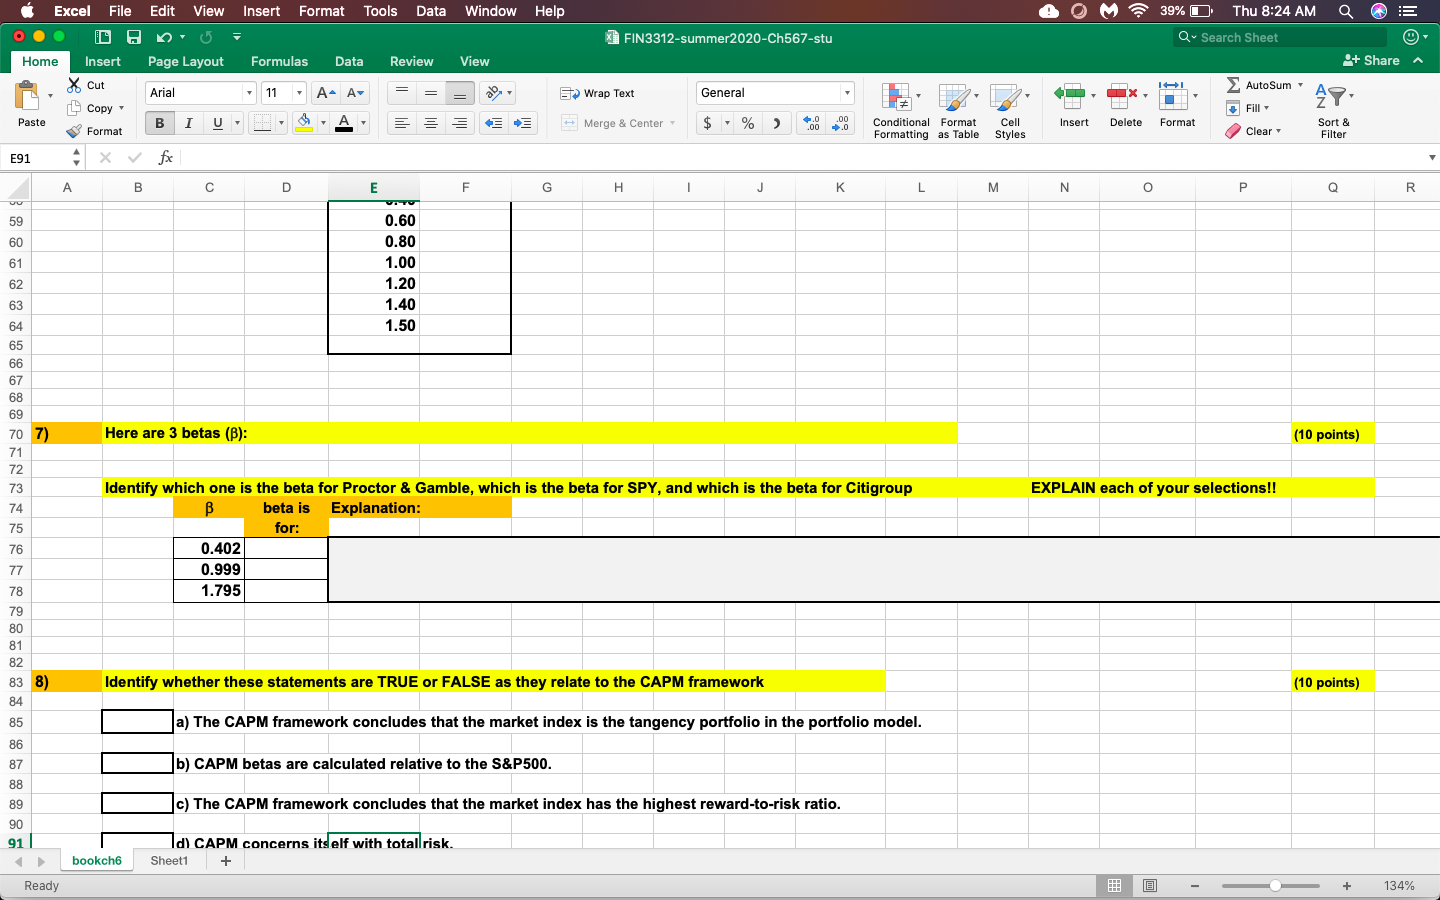The image size is (1440, 900).
Task: Increase decimal places
Action: tap(812, 123)
